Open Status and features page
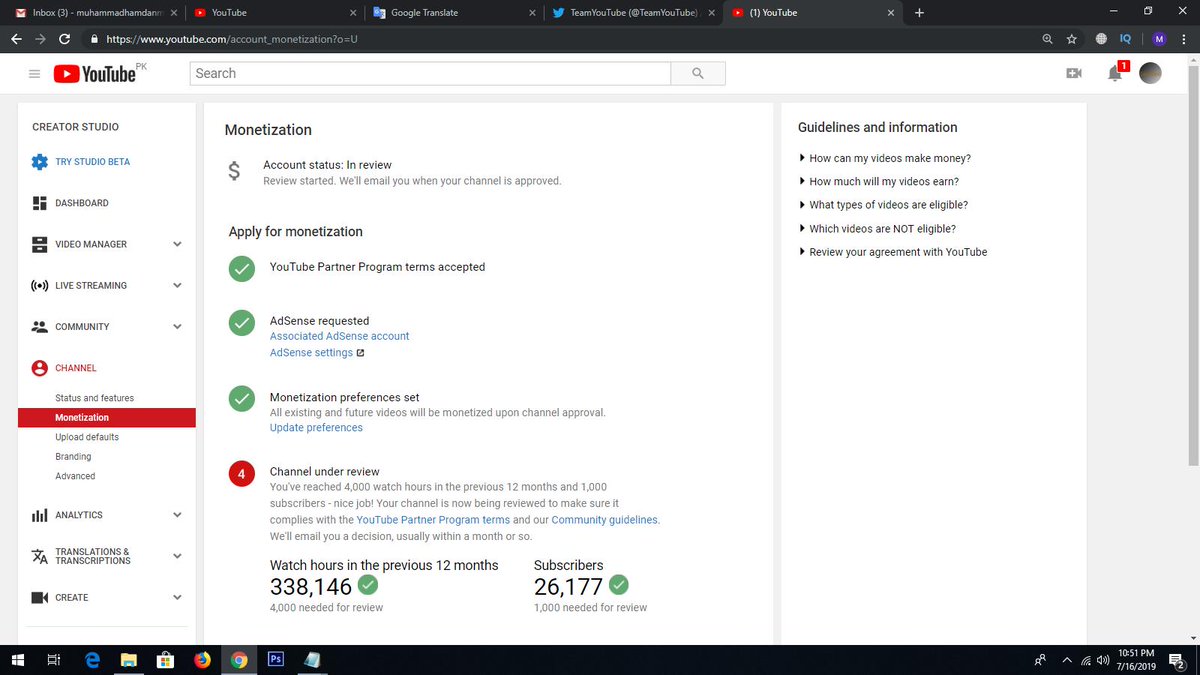 94,398
